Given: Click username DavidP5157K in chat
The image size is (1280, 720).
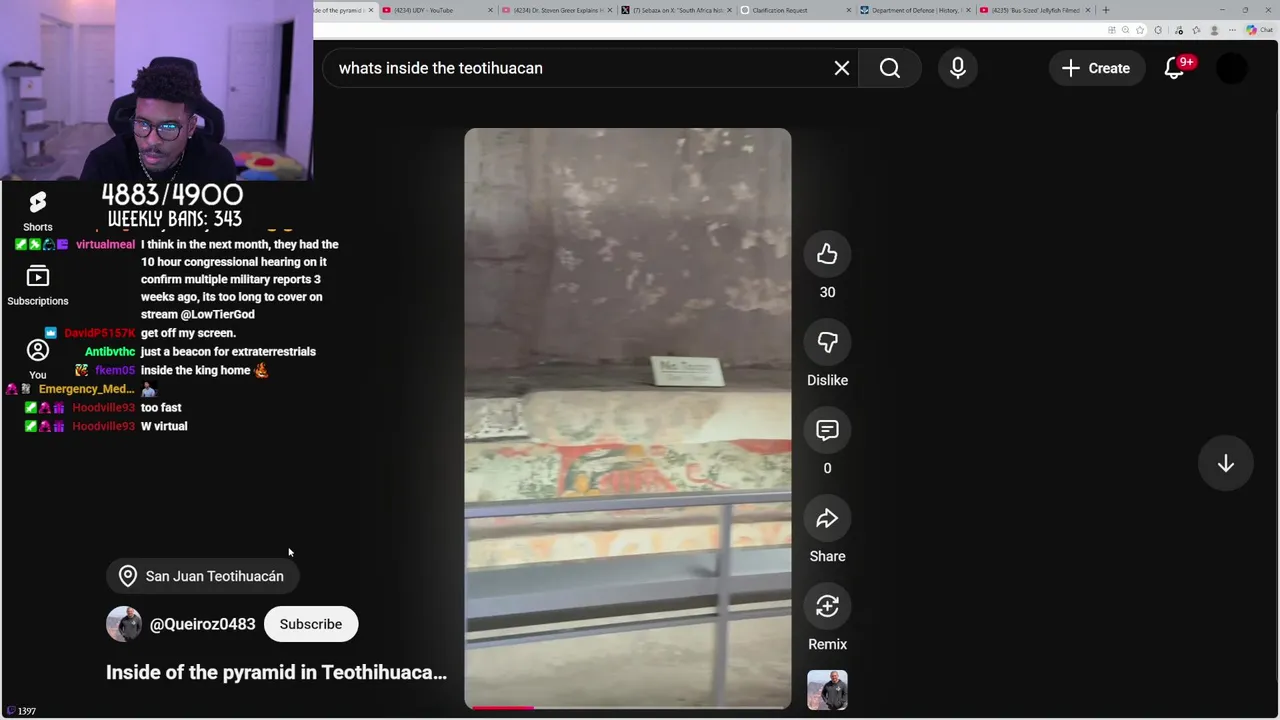Looking at the screenshot, I should (100, 333).
